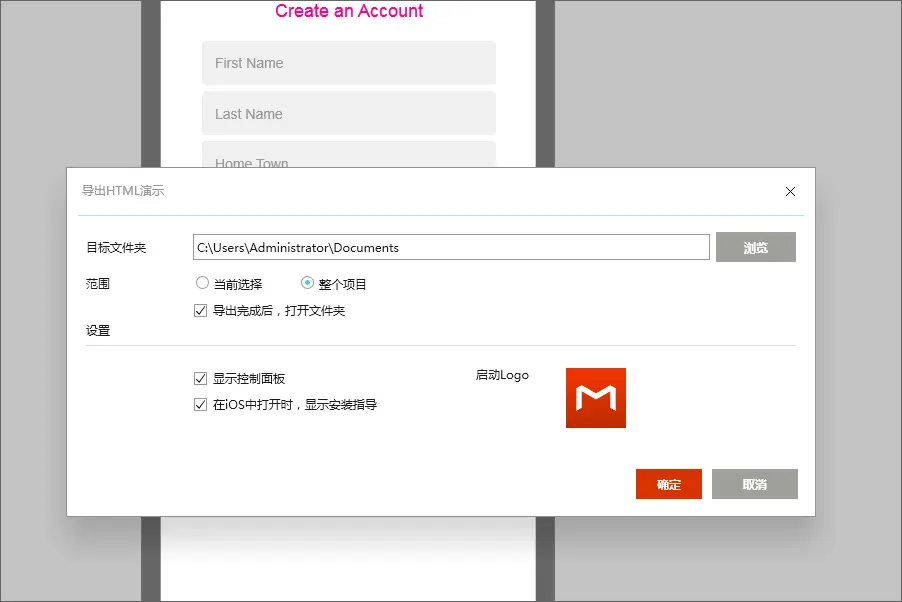Screen dimensions: 902x602
Task: Click the 启动Logo label
Action: click(502, 375)
